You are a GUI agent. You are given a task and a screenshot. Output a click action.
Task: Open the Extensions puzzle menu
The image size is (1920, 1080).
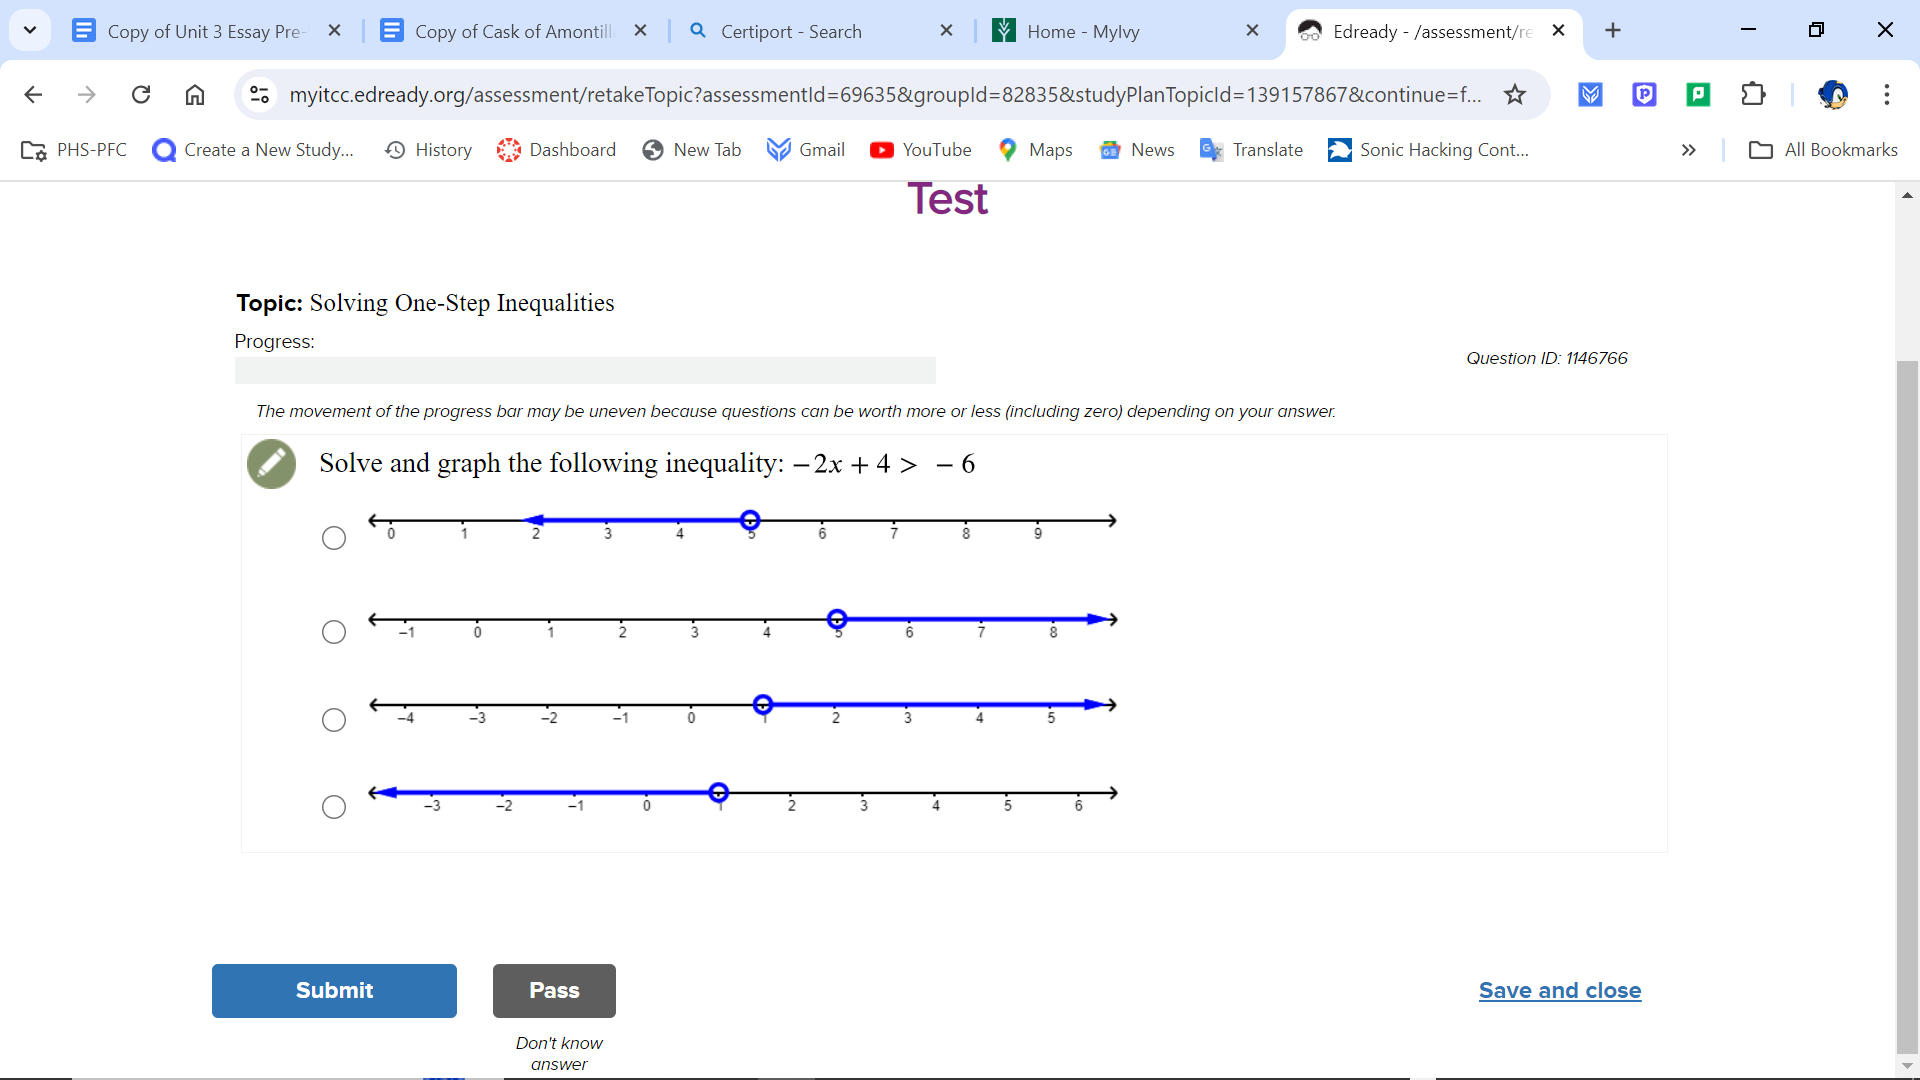click(1753, 94)
